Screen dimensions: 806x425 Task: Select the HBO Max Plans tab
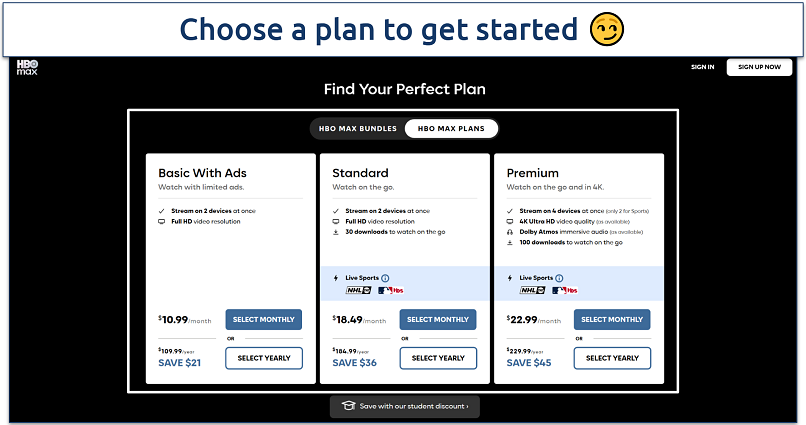(450, 128)
